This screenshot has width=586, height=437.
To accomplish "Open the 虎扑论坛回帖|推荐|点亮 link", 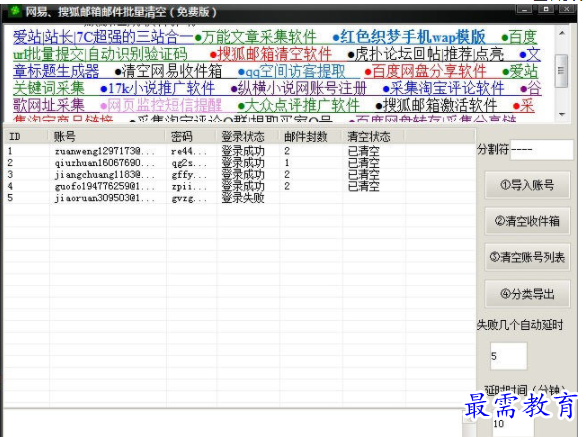I will tap(426, 54).
